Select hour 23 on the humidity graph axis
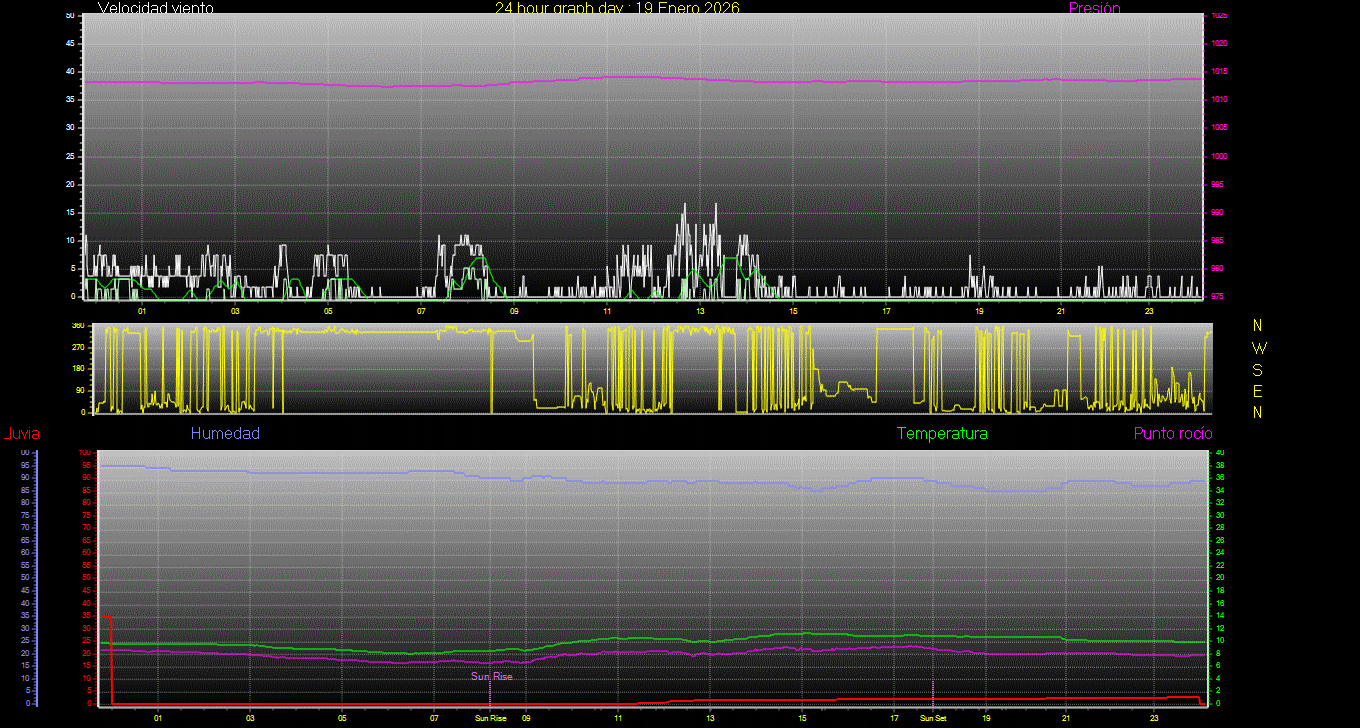This screenshot has width=1360, height=728. (1154, 718)
